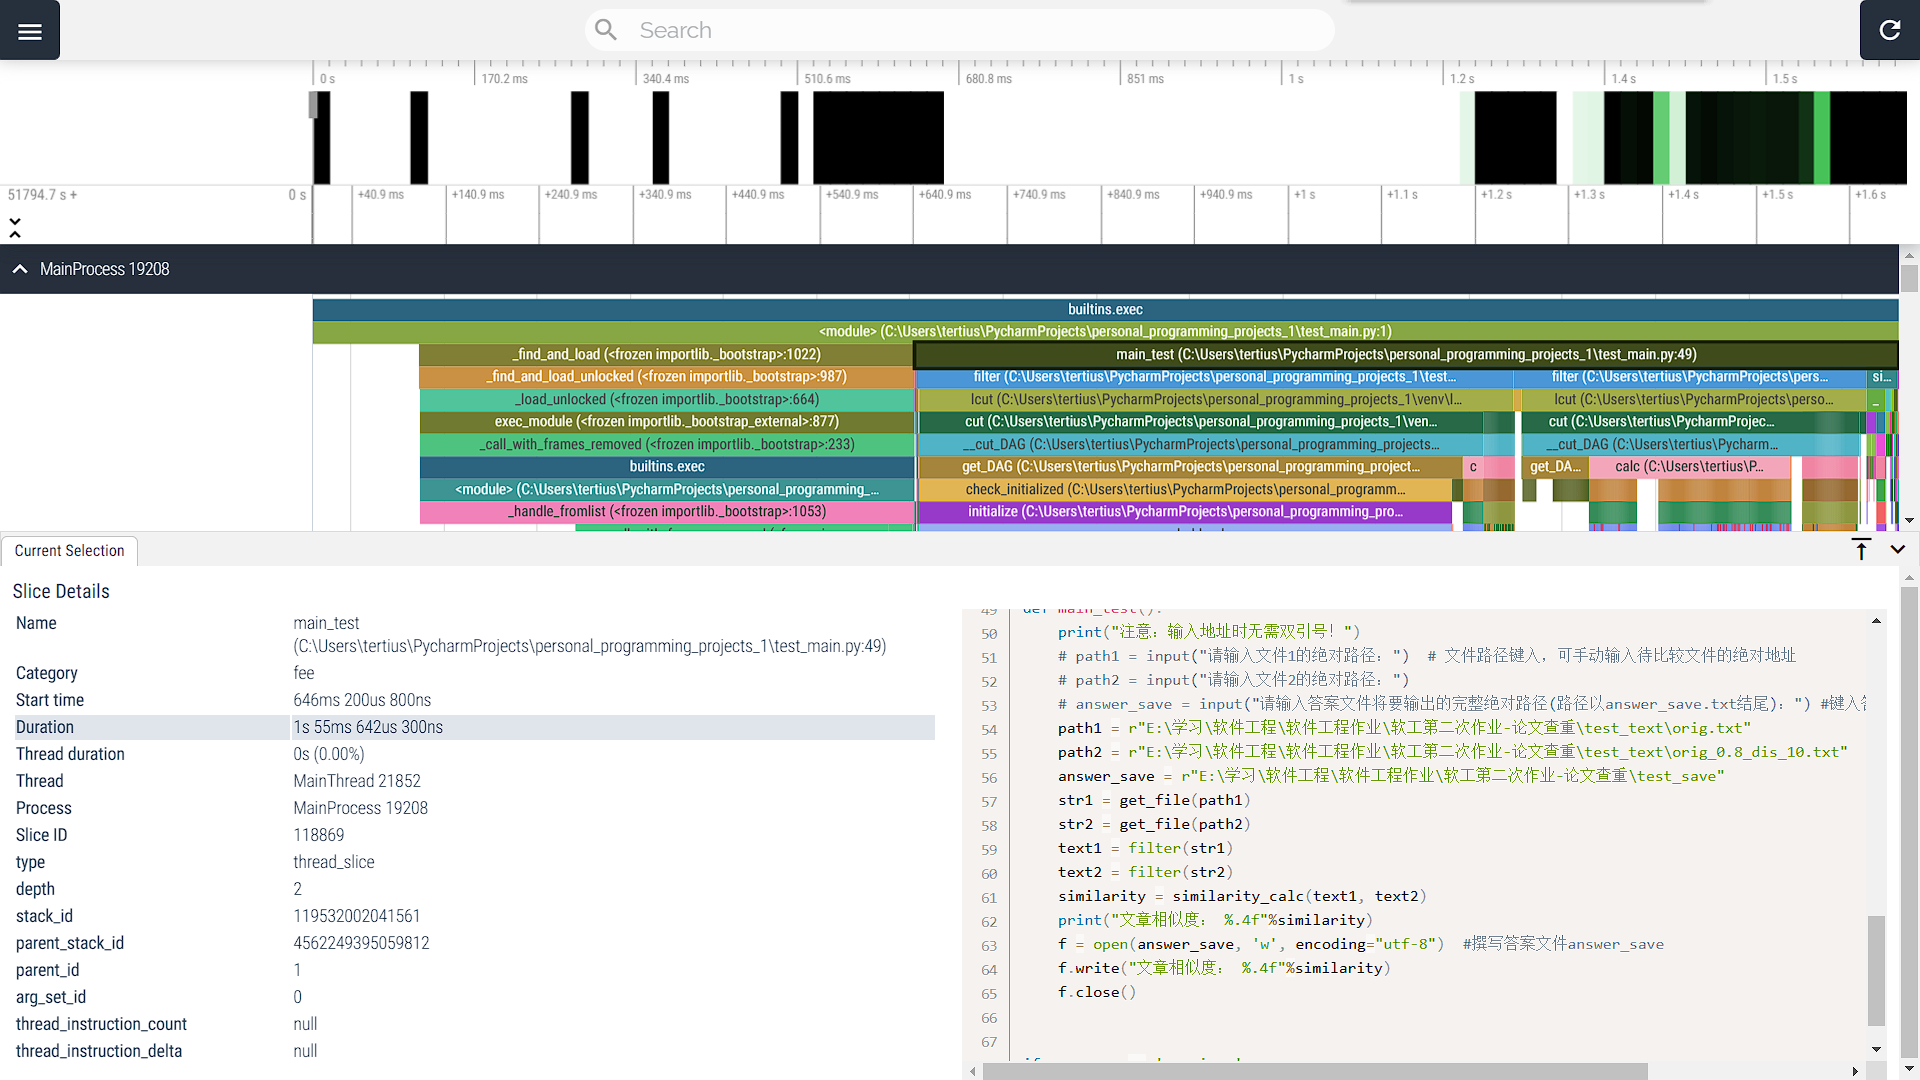1920x1080 pixels.
Task: Collapse the details panel chevron
Action: point(1897,549)
